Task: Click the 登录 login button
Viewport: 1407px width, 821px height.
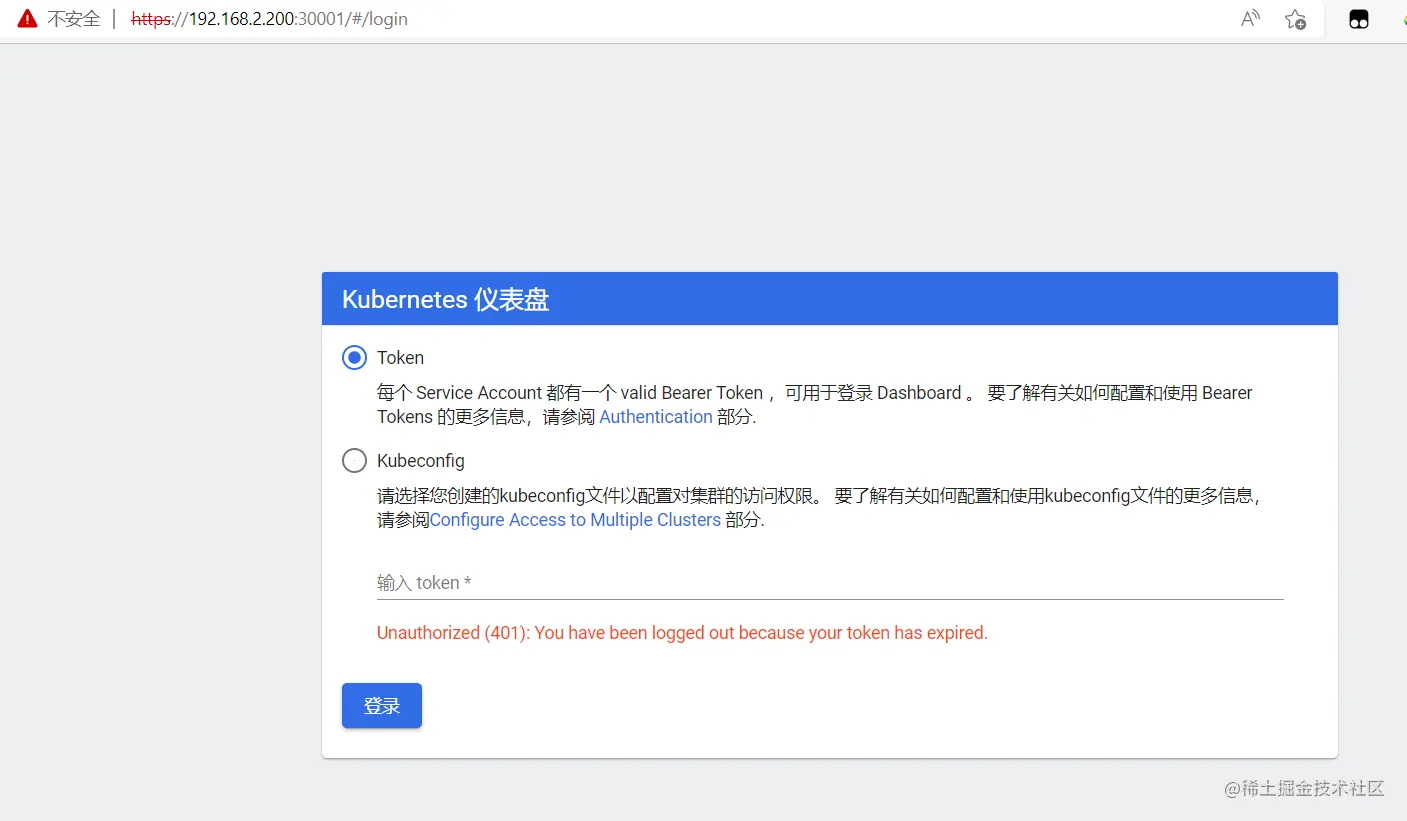Action: (382, 706)
